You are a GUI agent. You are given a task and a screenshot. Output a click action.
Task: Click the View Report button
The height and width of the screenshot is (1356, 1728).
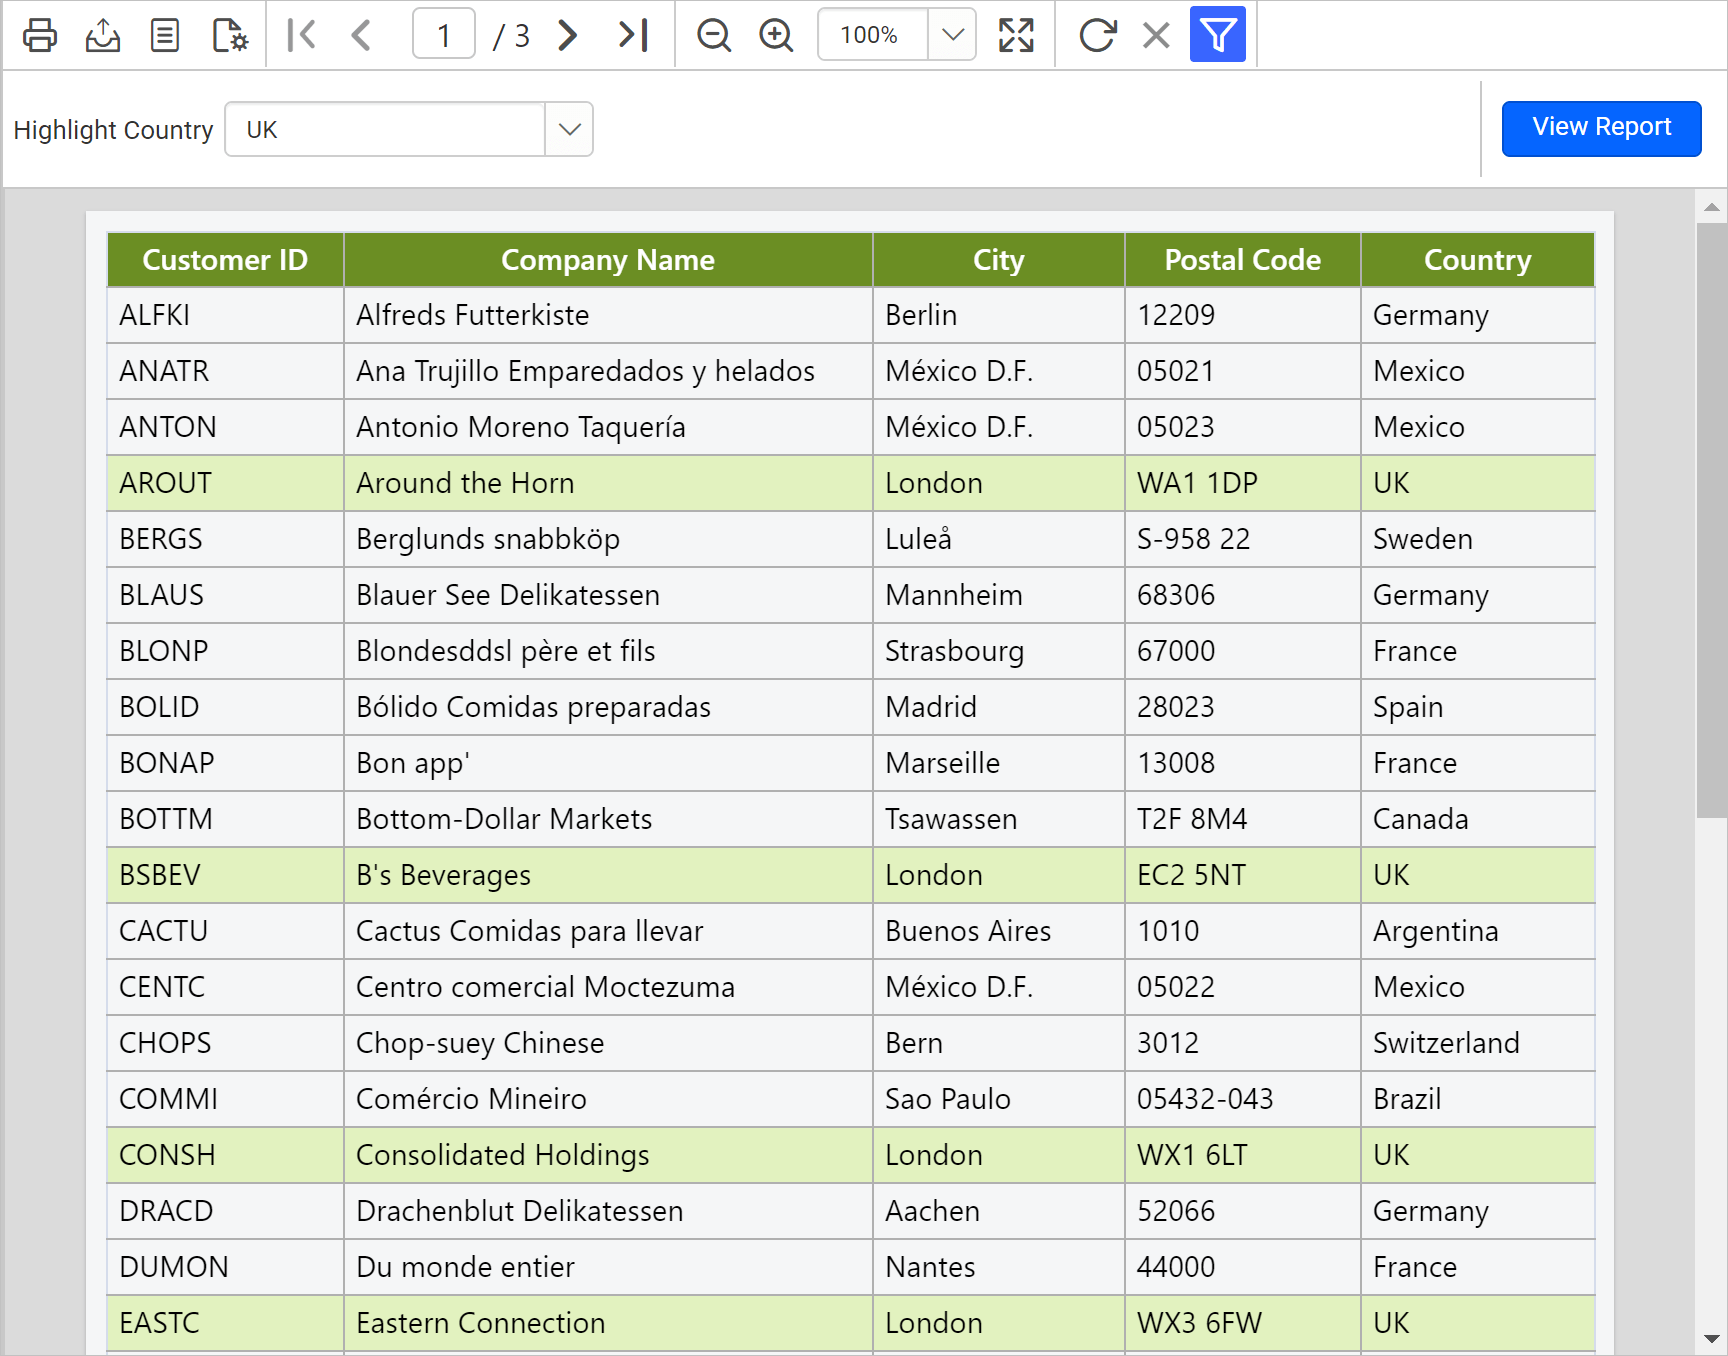(1601, 128)
